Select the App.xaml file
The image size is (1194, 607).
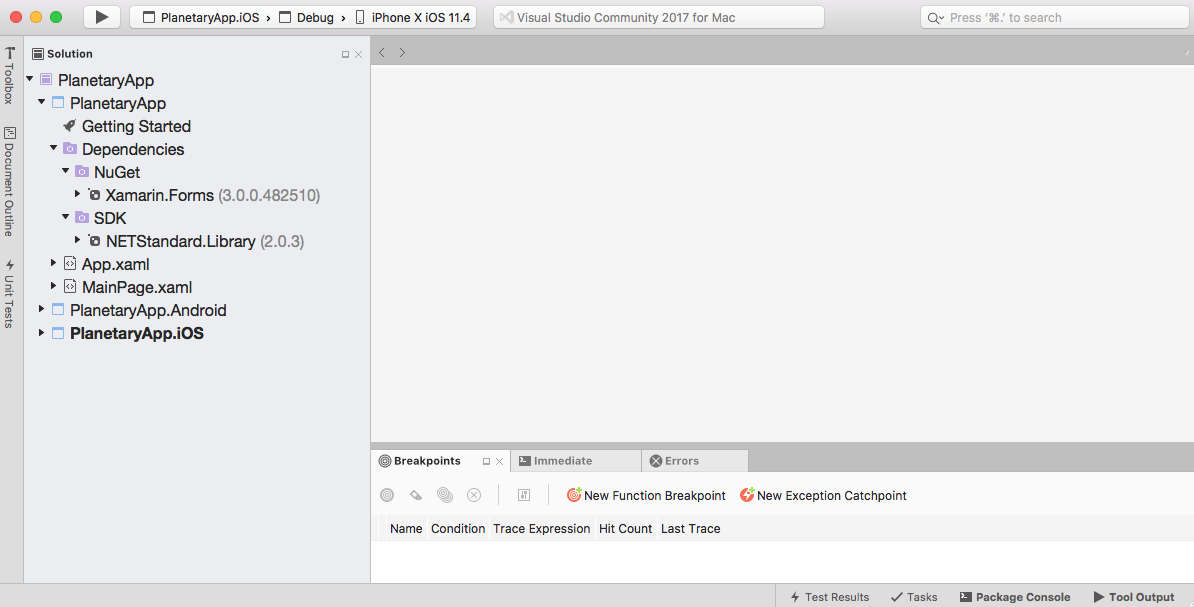116,264
